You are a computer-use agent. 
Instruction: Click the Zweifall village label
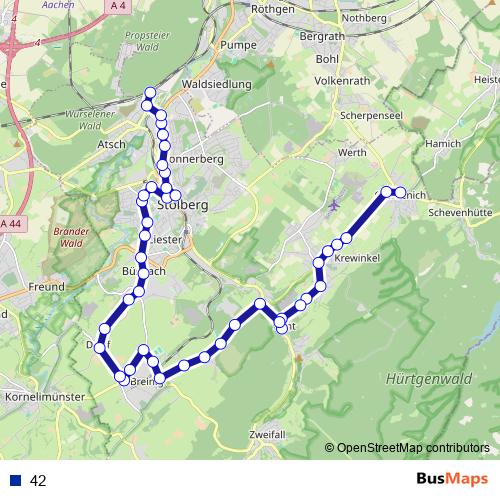tap(267, 435)
